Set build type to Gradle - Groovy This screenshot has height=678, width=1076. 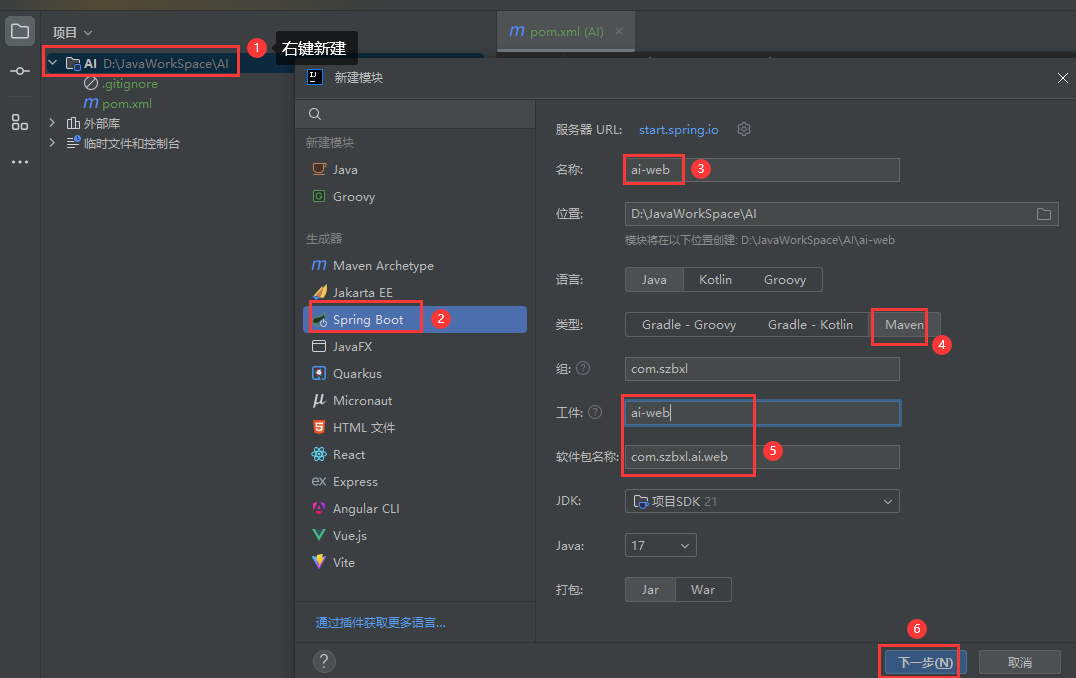click(x=688, y=325)
